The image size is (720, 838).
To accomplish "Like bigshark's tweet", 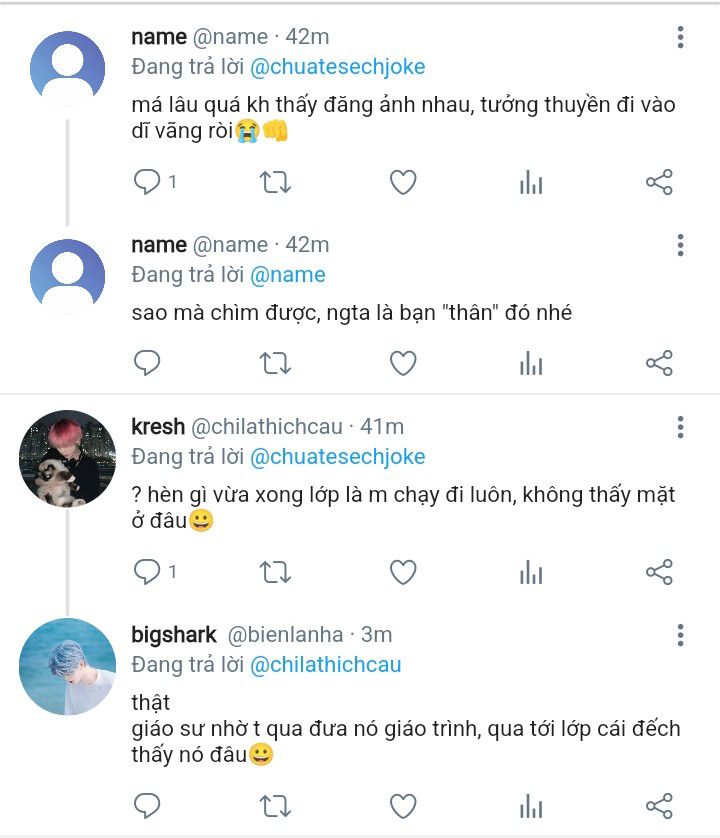I will 403,806.
